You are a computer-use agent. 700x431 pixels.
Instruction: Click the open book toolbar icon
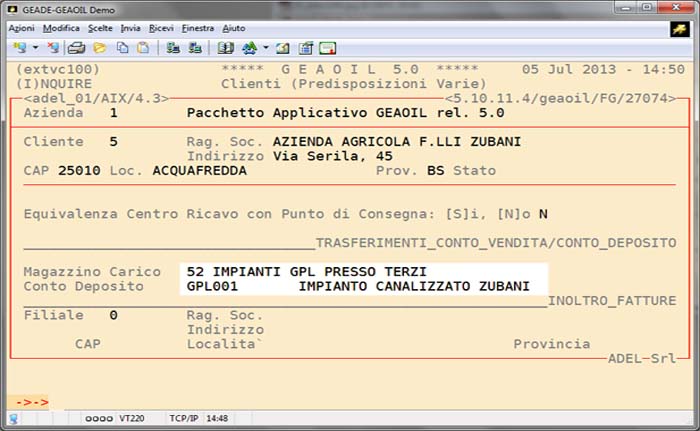[226, 47]
